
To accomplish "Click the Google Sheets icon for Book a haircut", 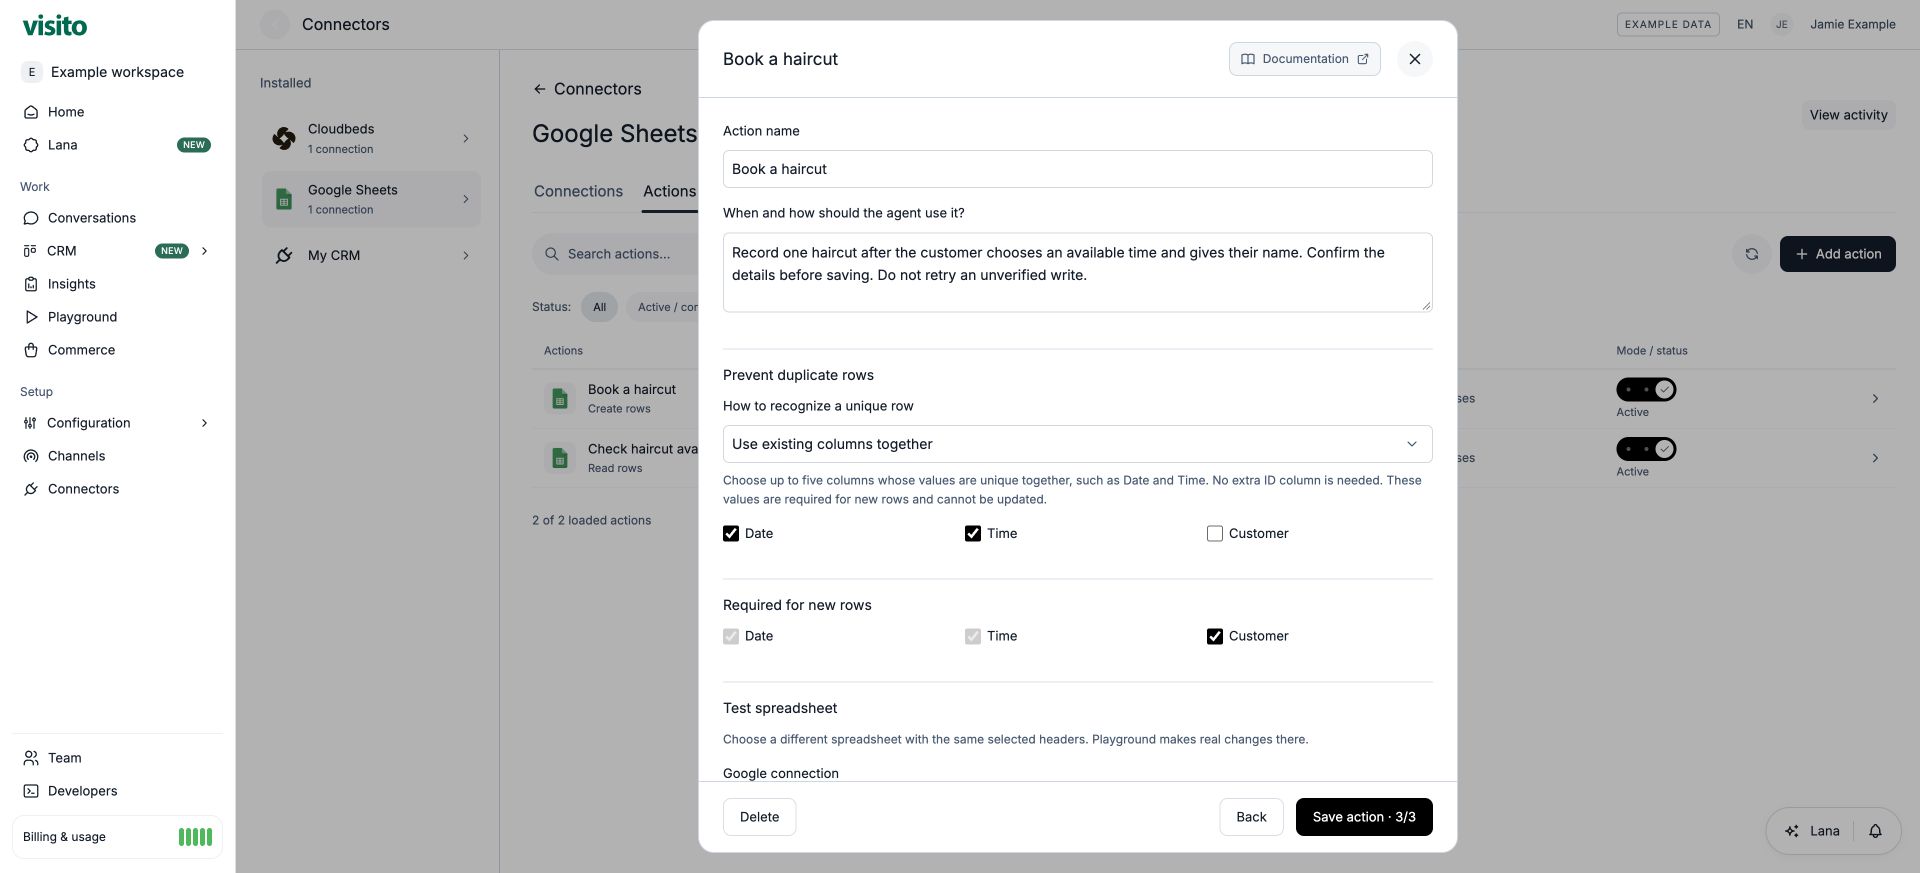I will coord(560,398).
